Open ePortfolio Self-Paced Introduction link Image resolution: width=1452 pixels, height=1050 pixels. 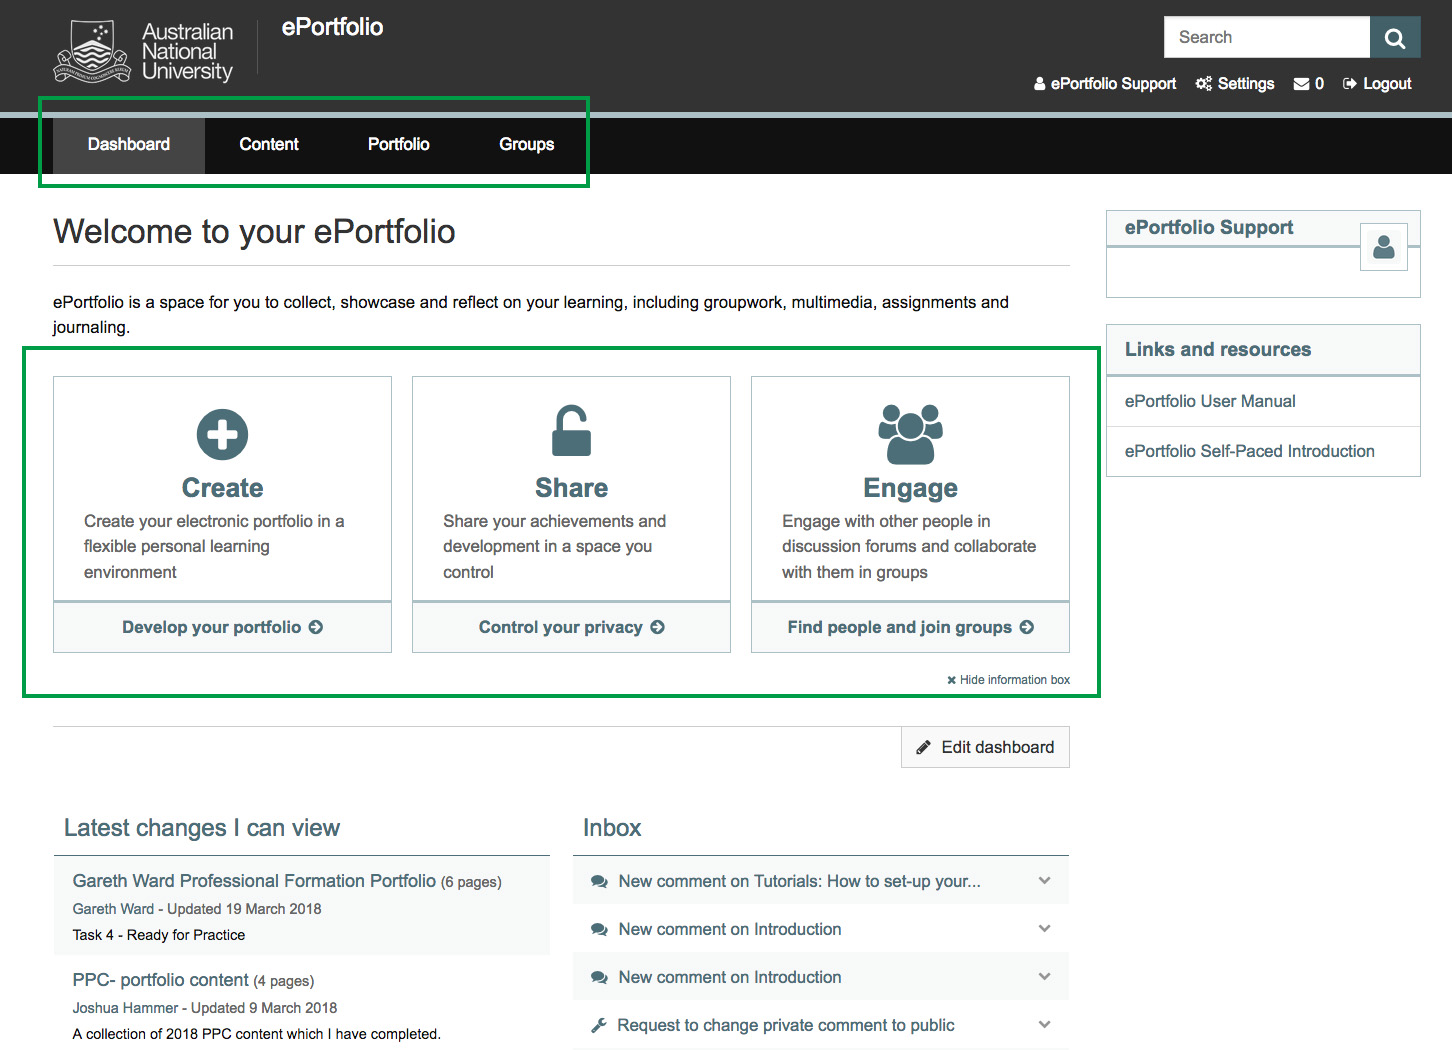[1249, 451]
